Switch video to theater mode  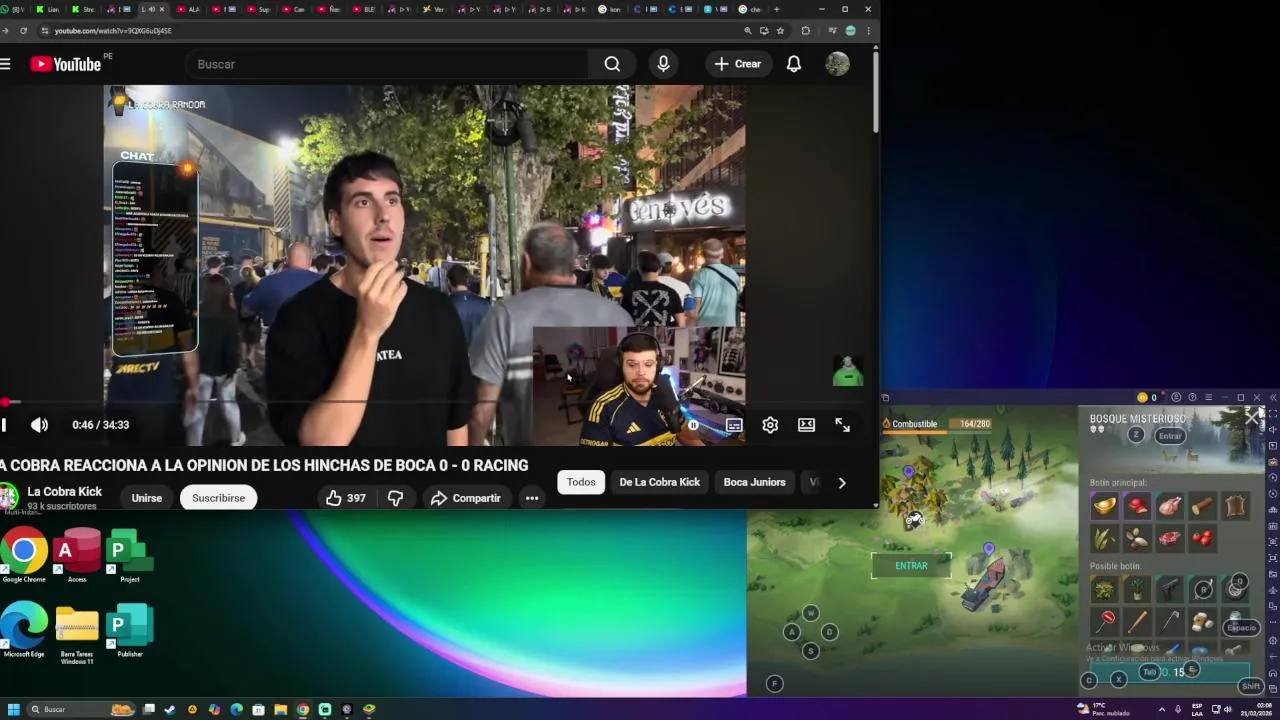[x=806, y=425]
